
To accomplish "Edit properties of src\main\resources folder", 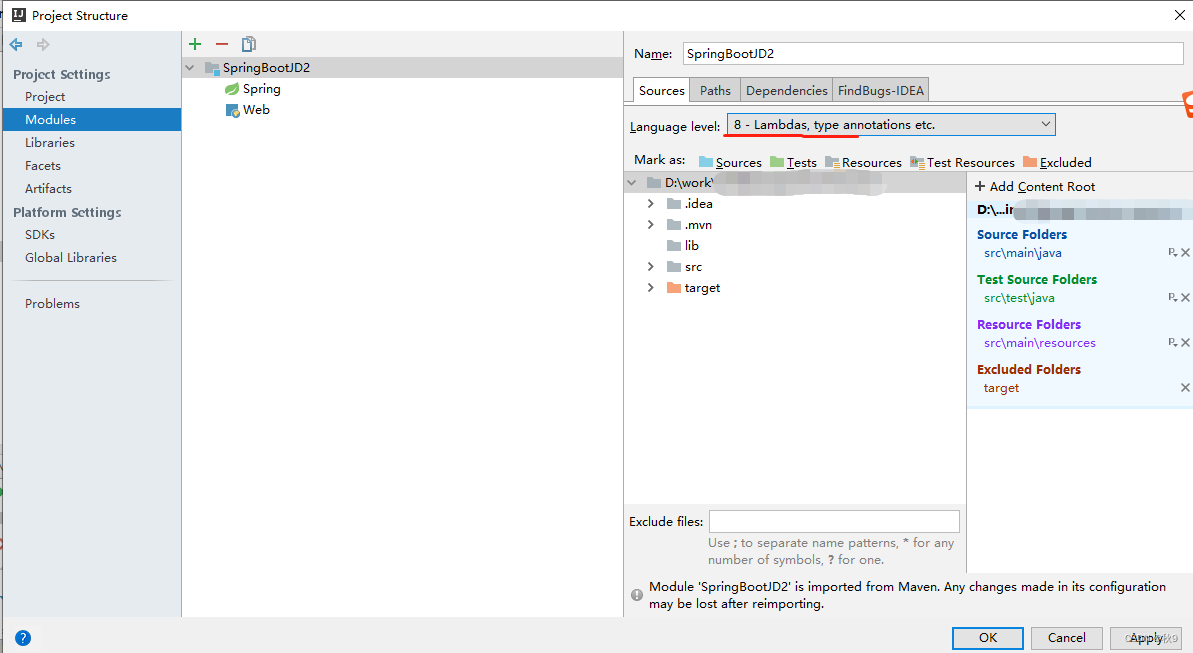I will pos(1172,342).
